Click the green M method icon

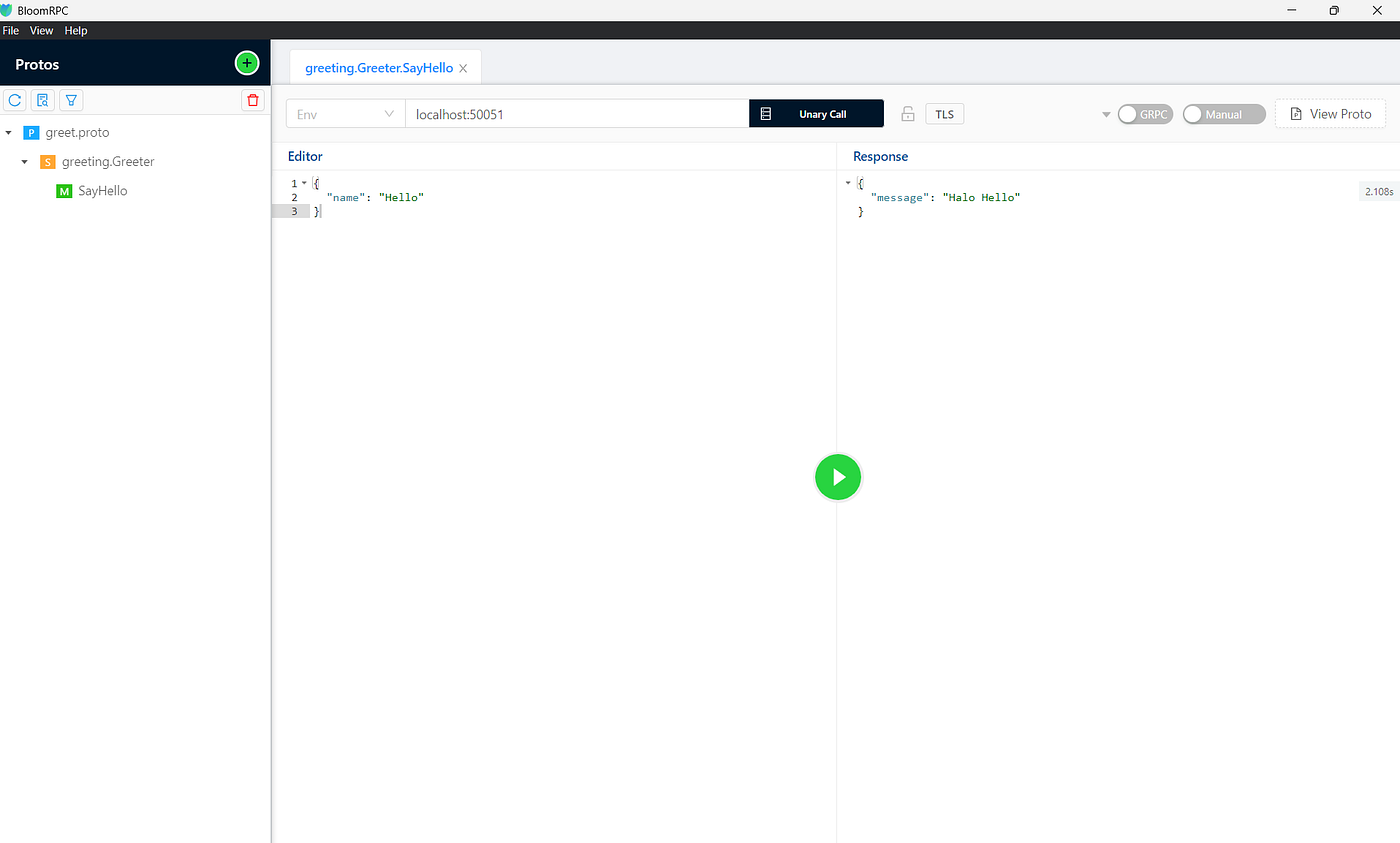(64, 191)
